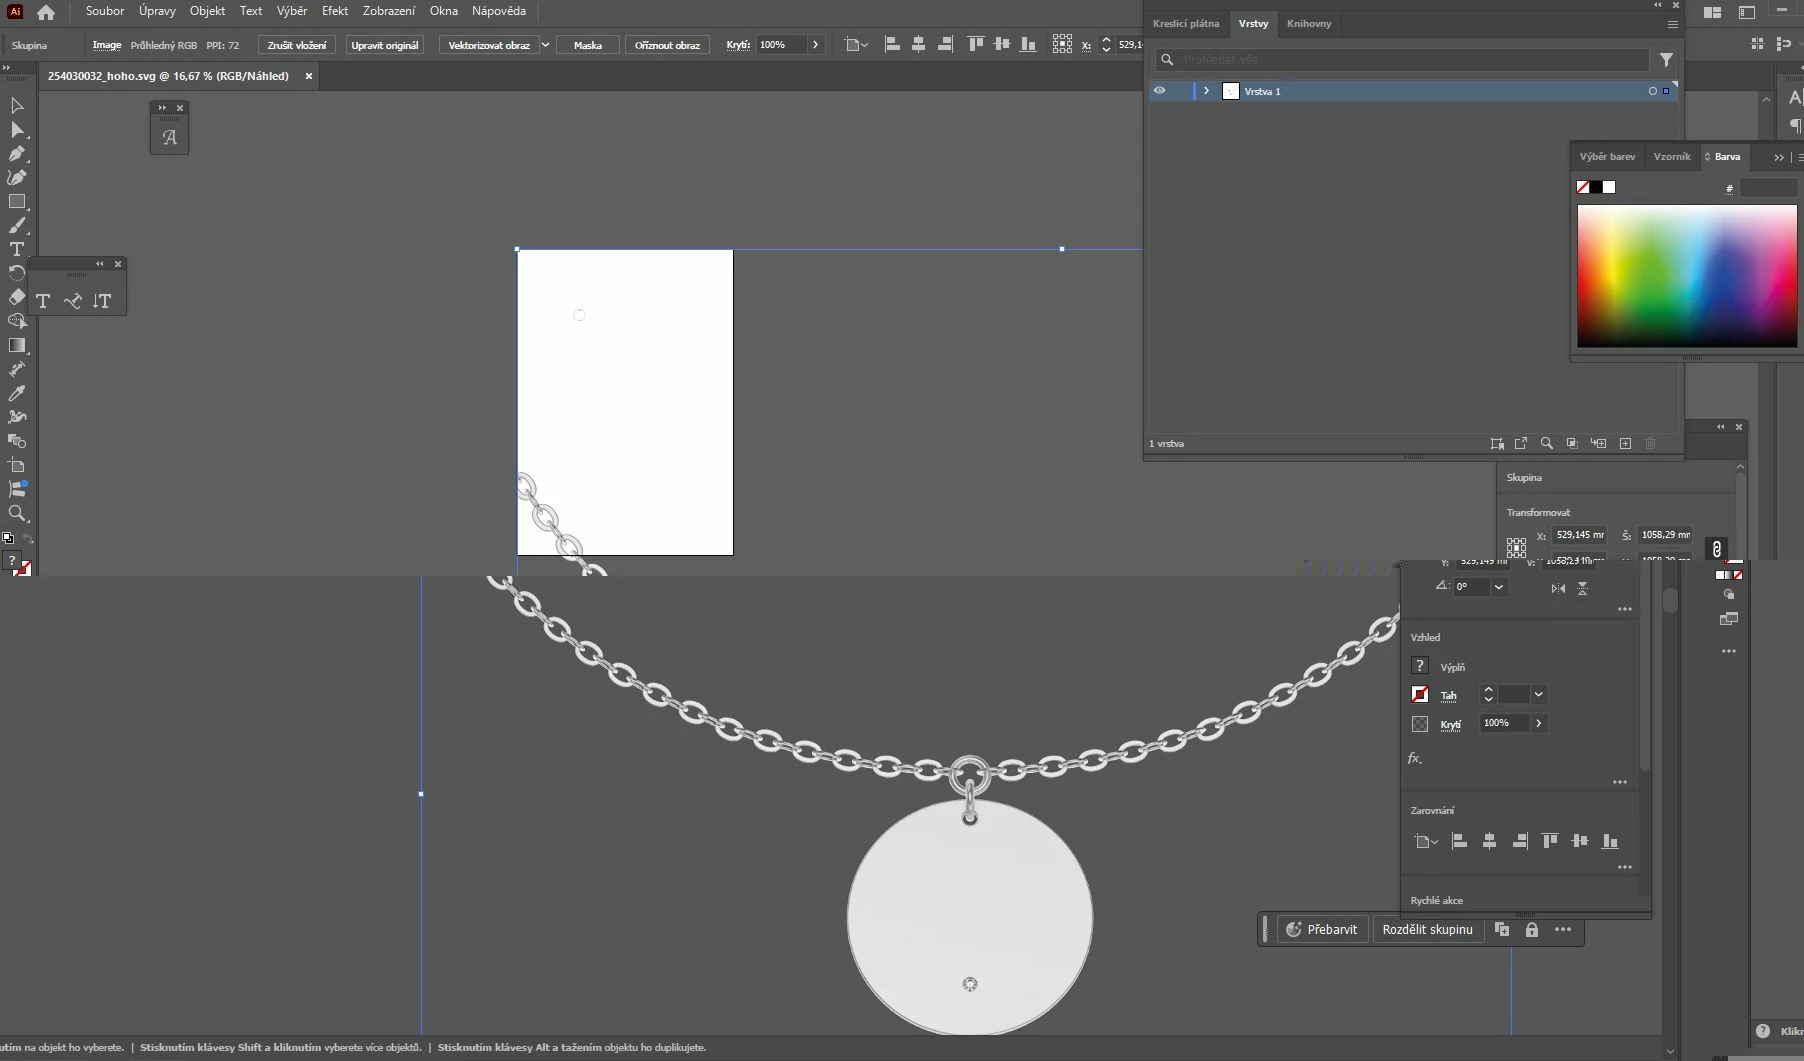The image size is (1804, 1061).
Task: Open the Efekt menu
Action: point(335,11)
